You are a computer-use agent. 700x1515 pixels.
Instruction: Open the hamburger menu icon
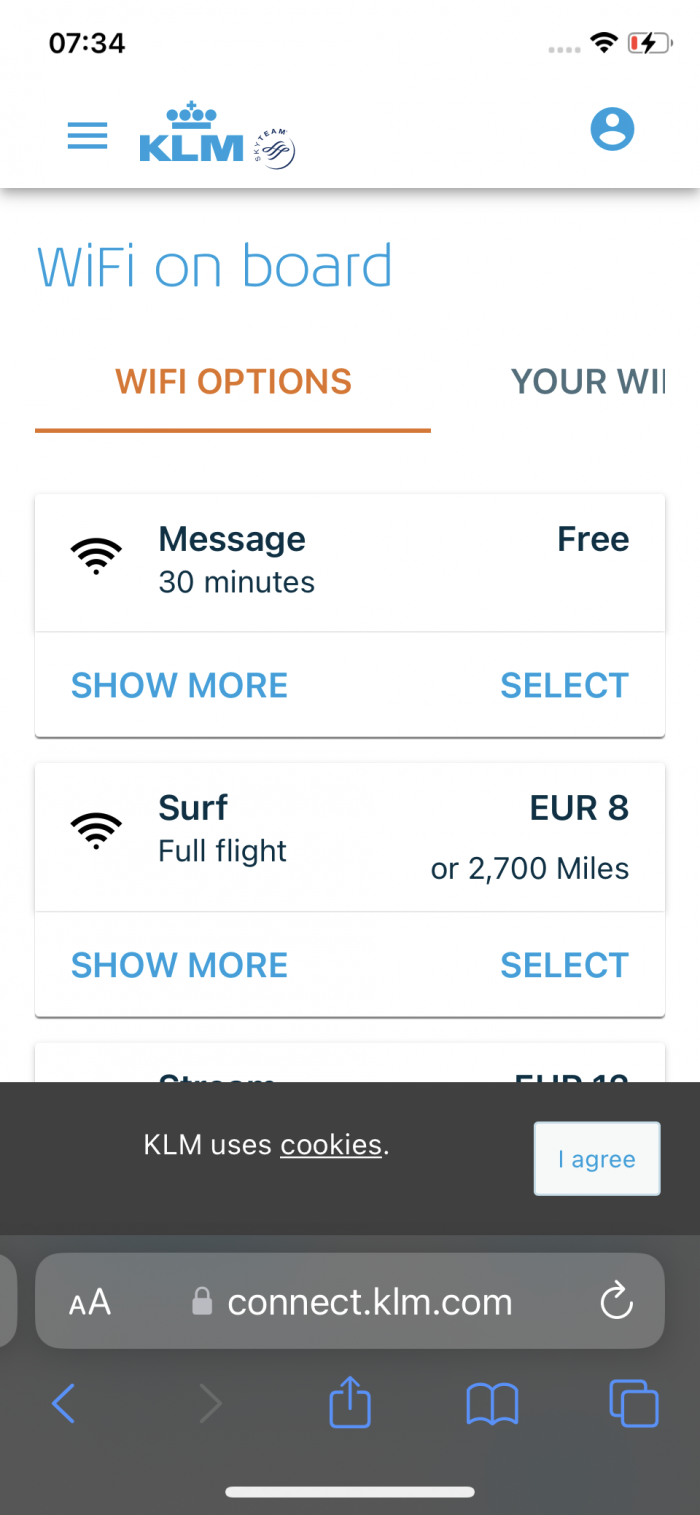[87, 135]
